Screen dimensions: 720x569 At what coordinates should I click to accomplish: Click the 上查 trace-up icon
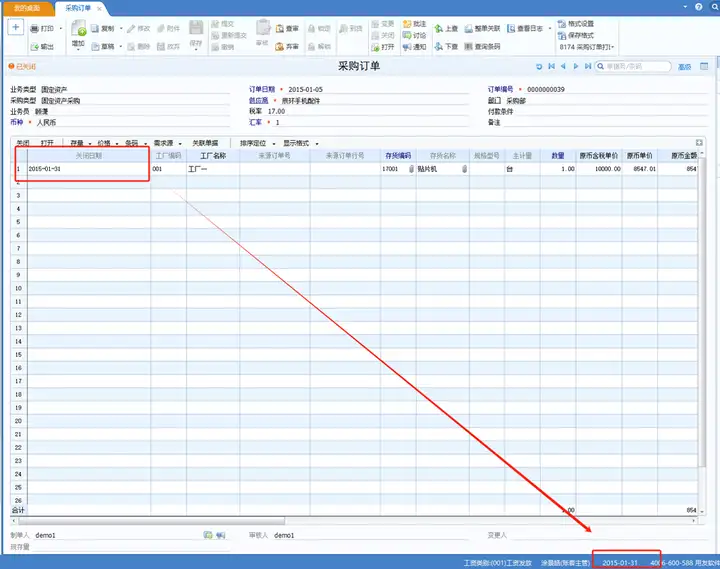click(x=439, y=28)
